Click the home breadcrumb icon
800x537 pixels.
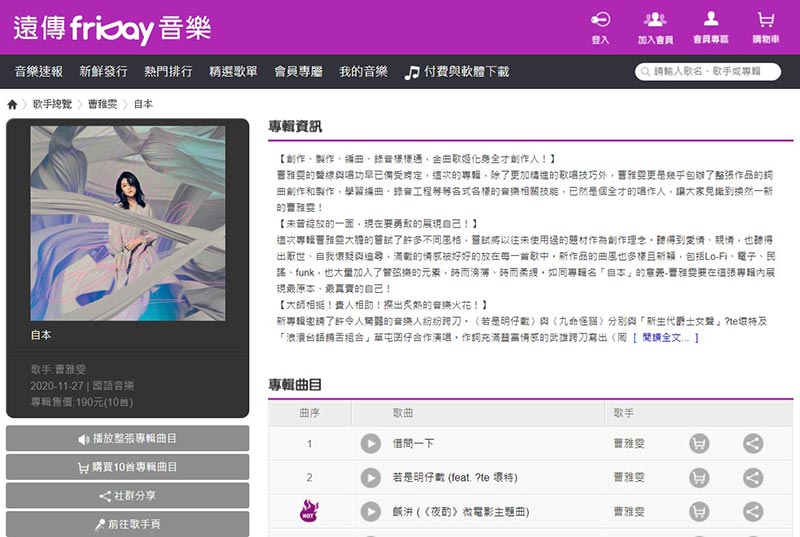pos(12,105)
